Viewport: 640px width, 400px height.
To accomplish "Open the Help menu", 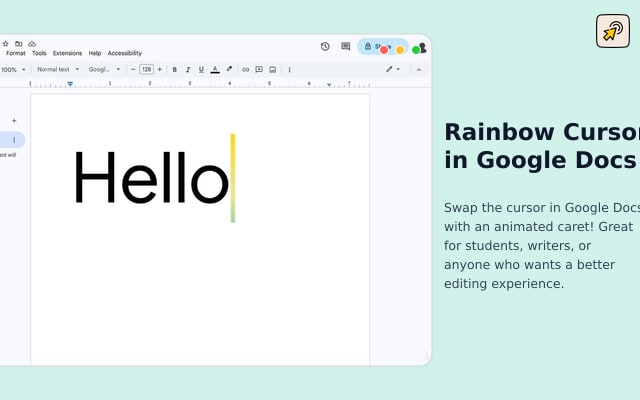I will tap(95, 53).
